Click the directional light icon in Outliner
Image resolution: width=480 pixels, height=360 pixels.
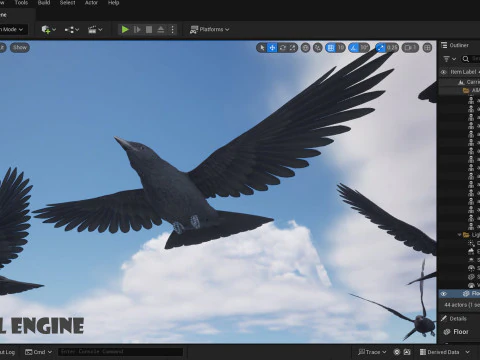click(x=471, y=243)
